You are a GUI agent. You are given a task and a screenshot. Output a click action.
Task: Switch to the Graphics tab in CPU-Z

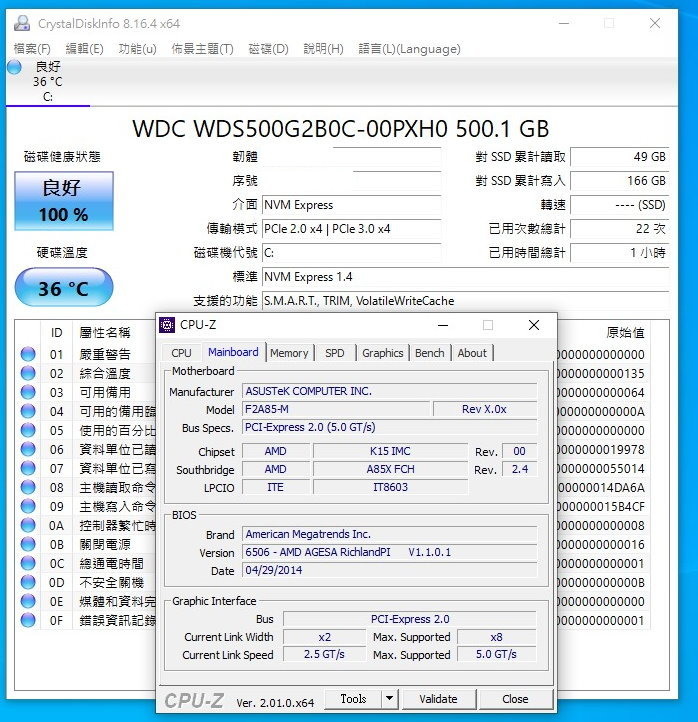click(383, 353)
